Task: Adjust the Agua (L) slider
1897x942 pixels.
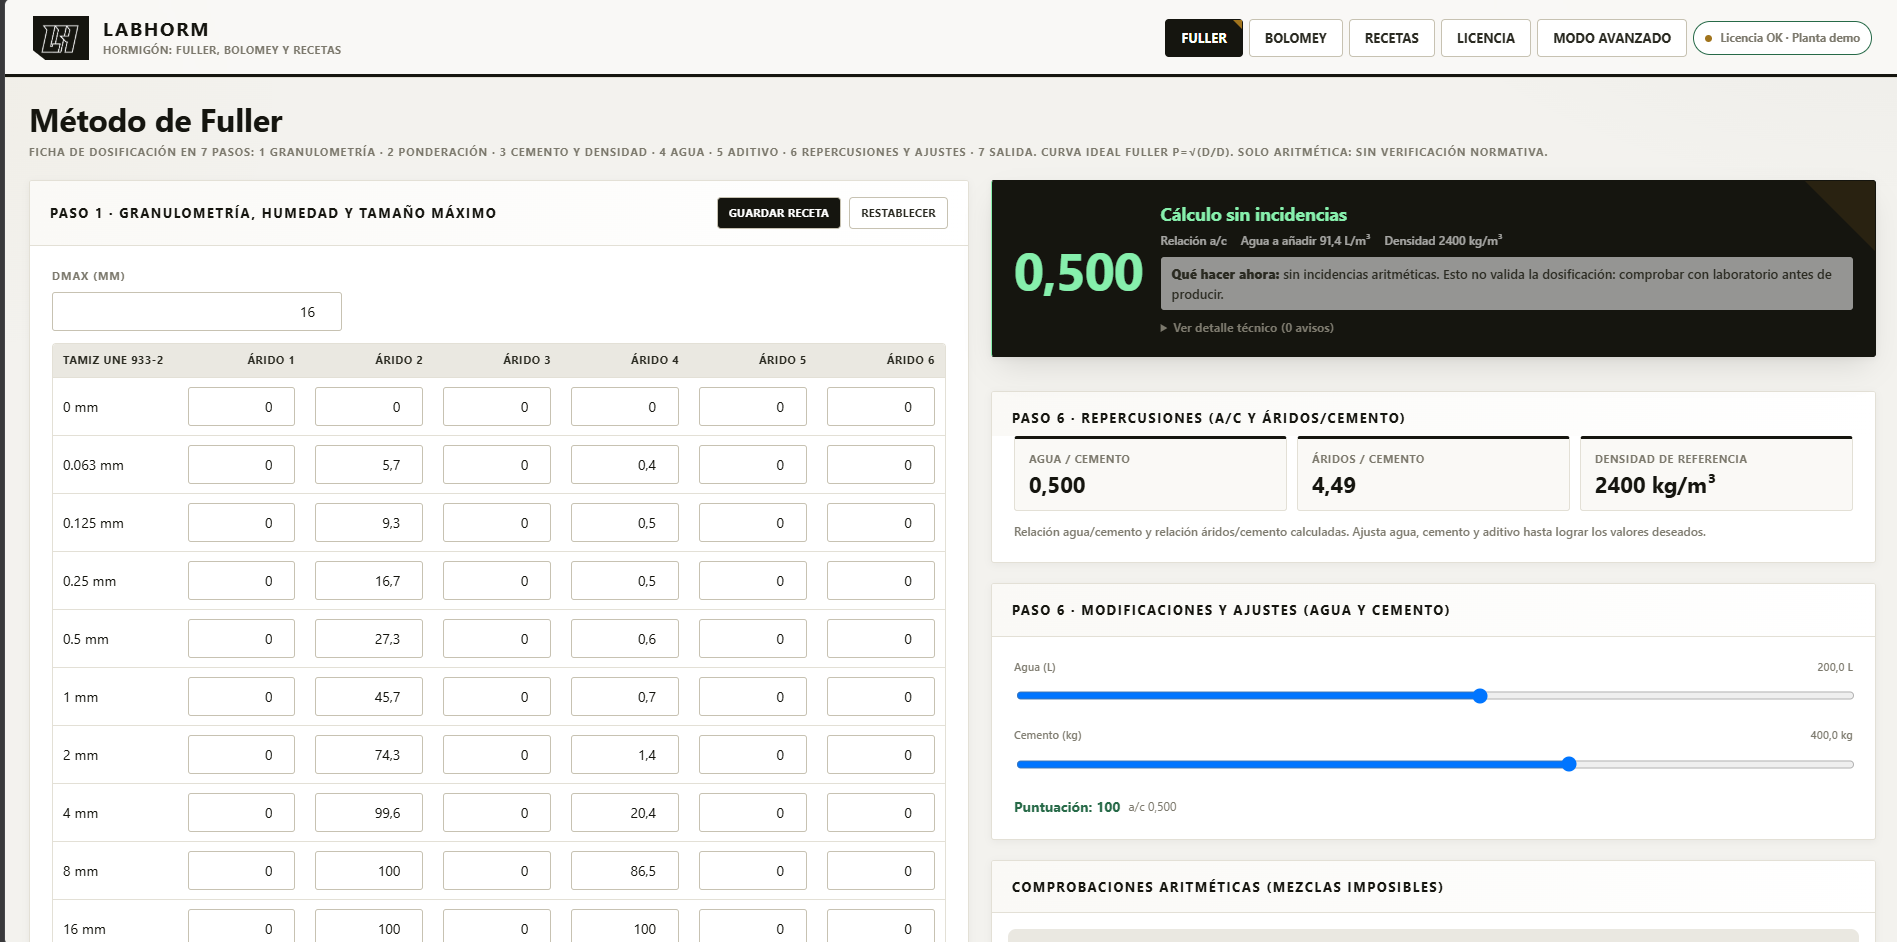Action: (x=1434, y=696)
